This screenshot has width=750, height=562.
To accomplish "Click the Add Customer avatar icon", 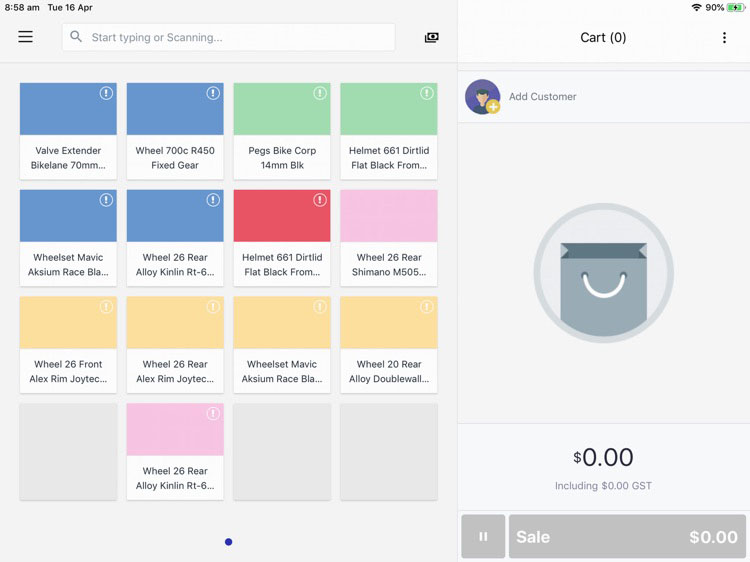I will [483, 97].
